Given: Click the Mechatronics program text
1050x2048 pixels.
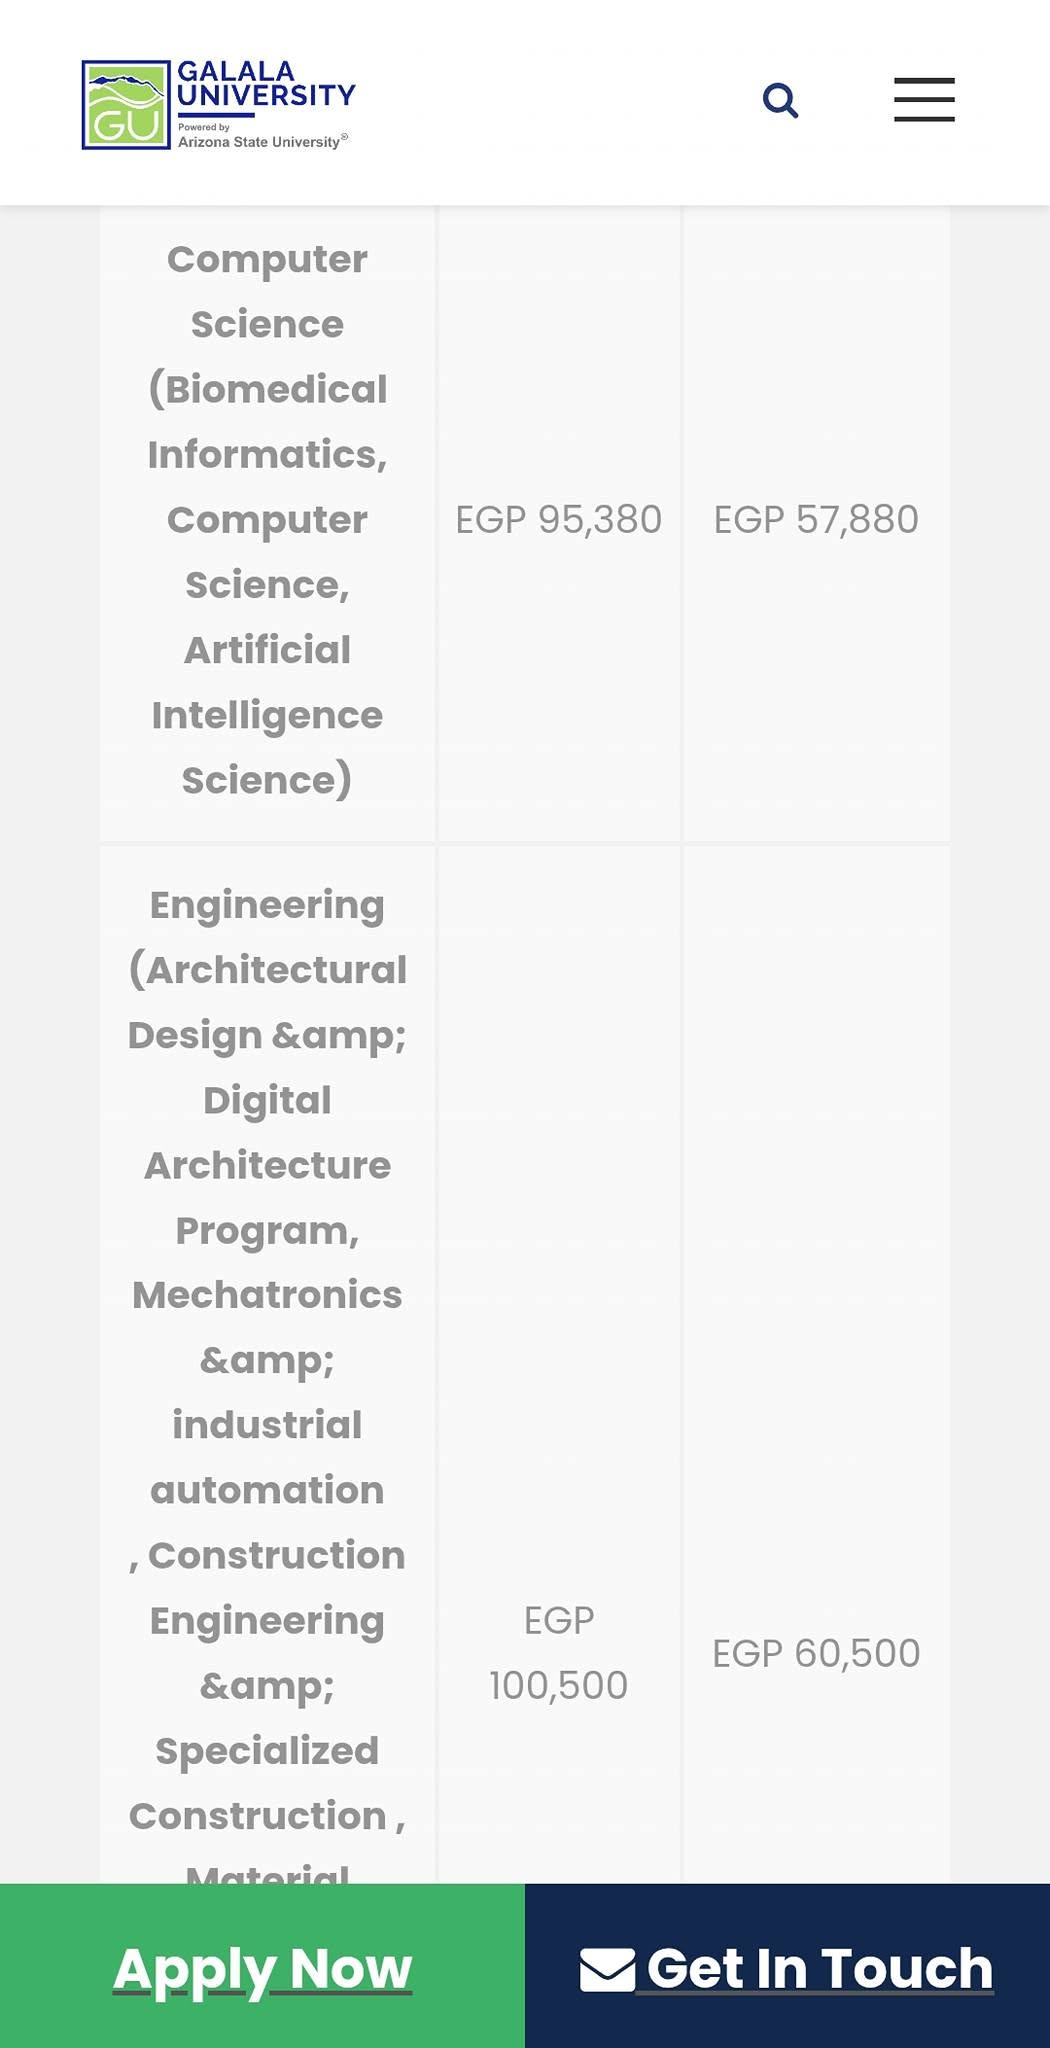Looking at the screenshot, I should [x=267, y=1294].
